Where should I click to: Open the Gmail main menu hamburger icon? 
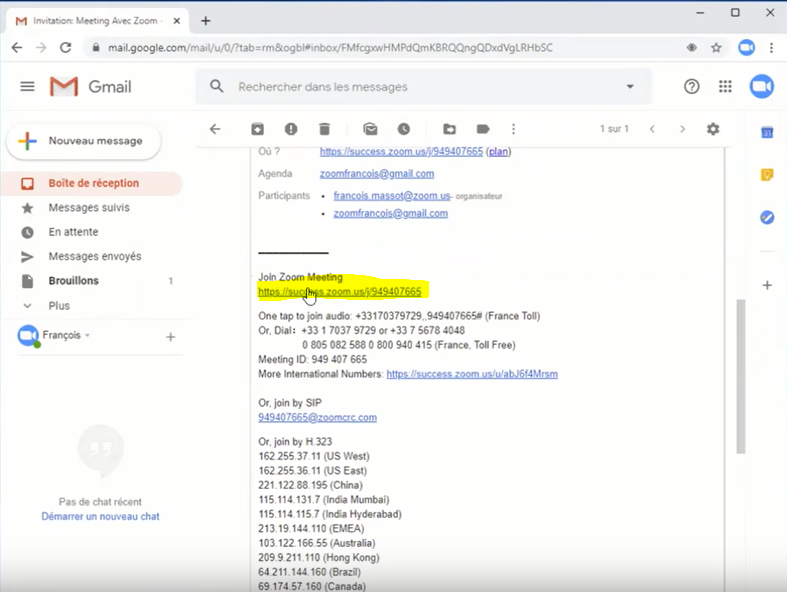[x=27, y=87]
